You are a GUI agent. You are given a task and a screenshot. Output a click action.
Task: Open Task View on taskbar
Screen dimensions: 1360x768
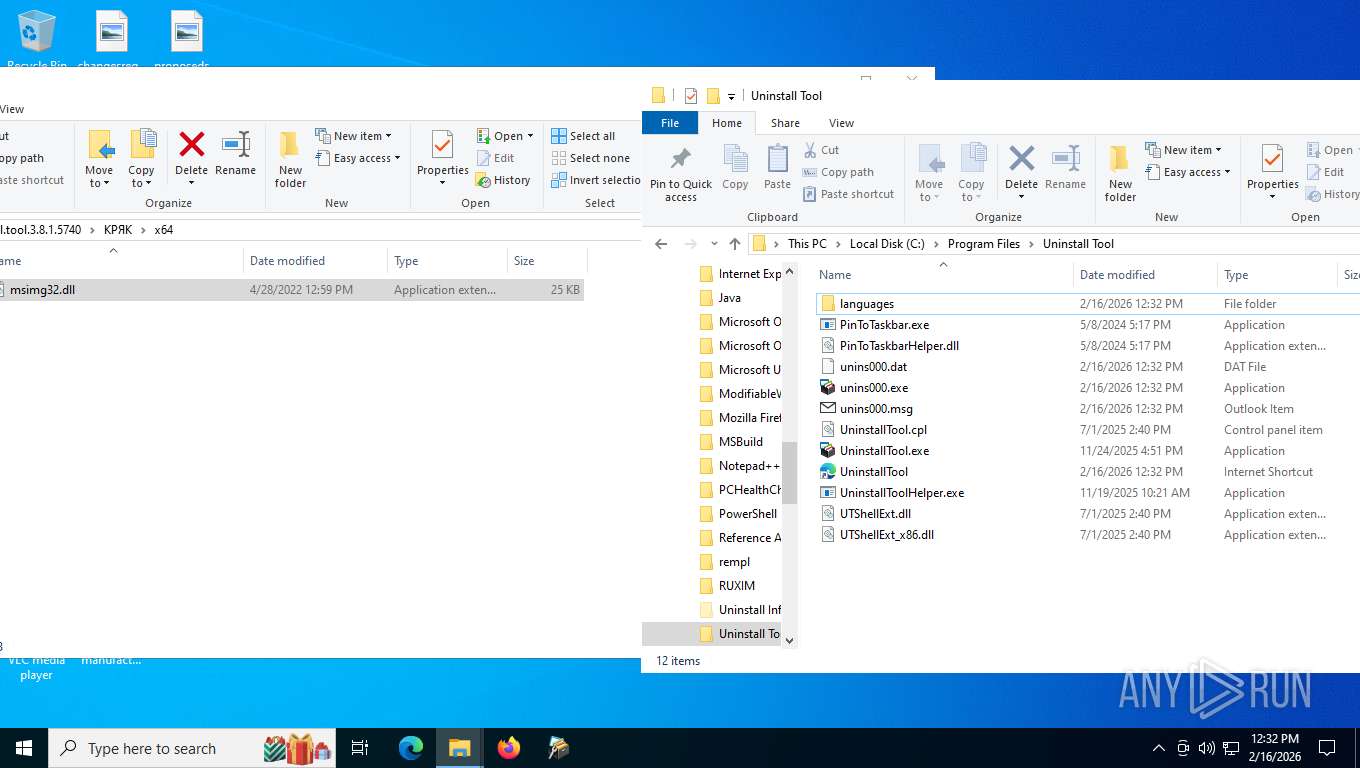[360, 748]
